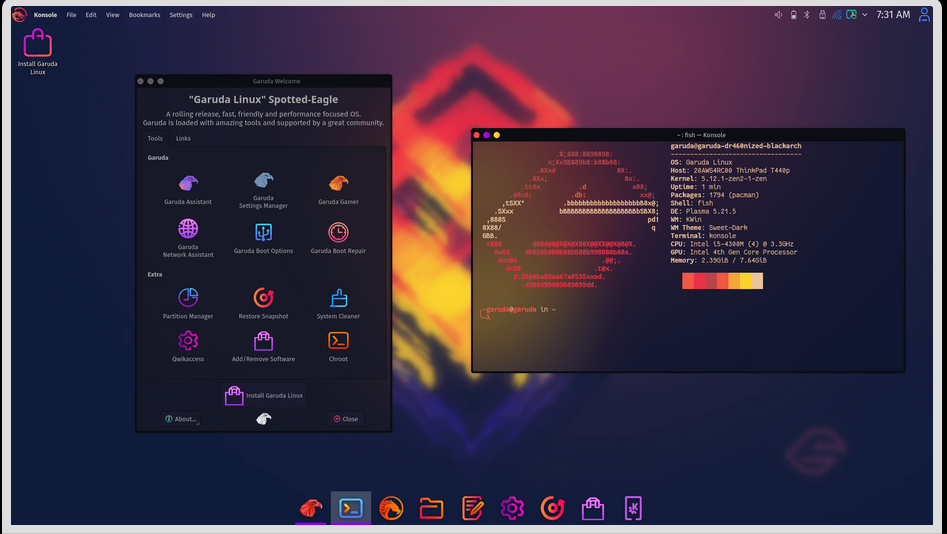
Task: Open Restore Snapshot tool
Action: (263, 303)
